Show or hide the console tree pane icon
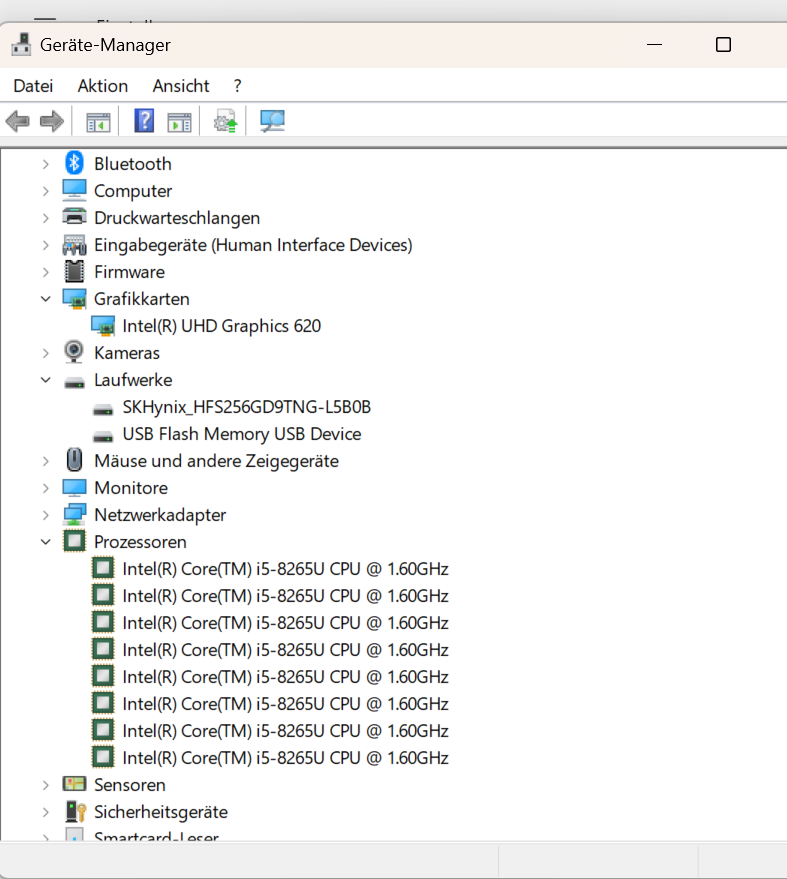The width and height of the screenshot is (787, 879). pyautogui.click(x=98, y=122)
